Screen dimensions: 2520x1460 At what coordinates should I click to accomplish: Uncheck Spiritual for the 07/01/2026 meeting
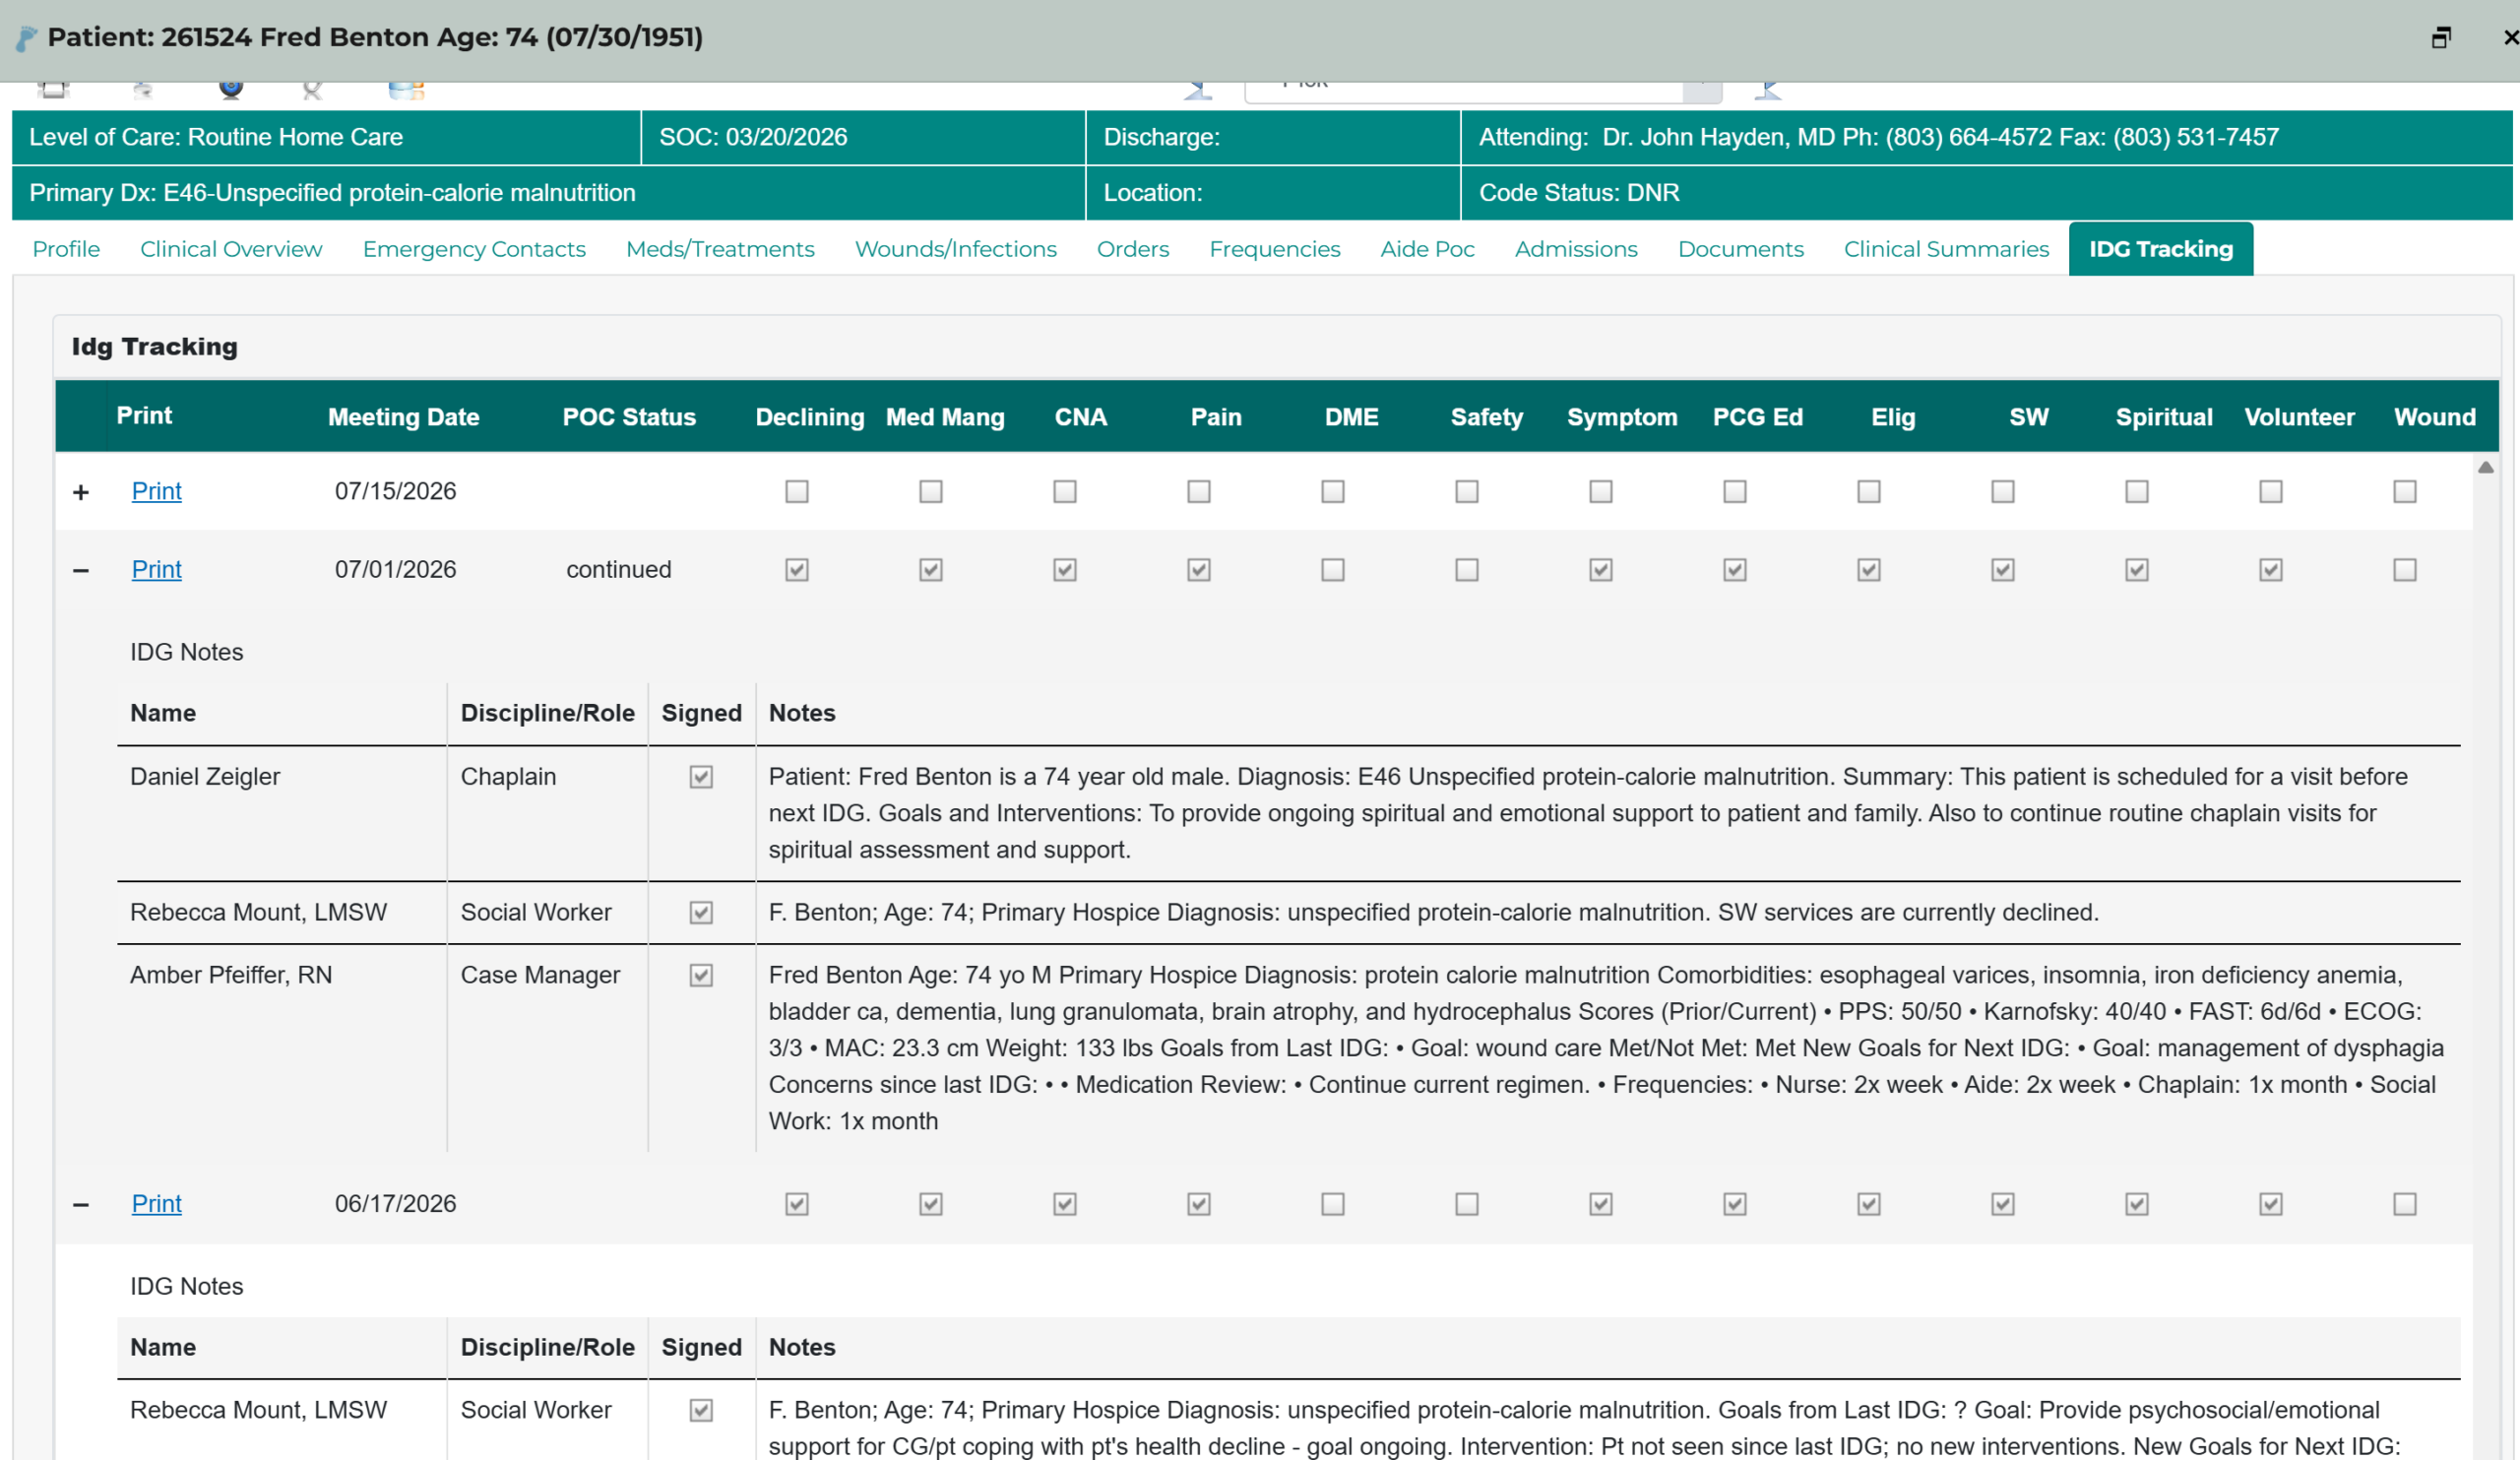coord(2136,569)
